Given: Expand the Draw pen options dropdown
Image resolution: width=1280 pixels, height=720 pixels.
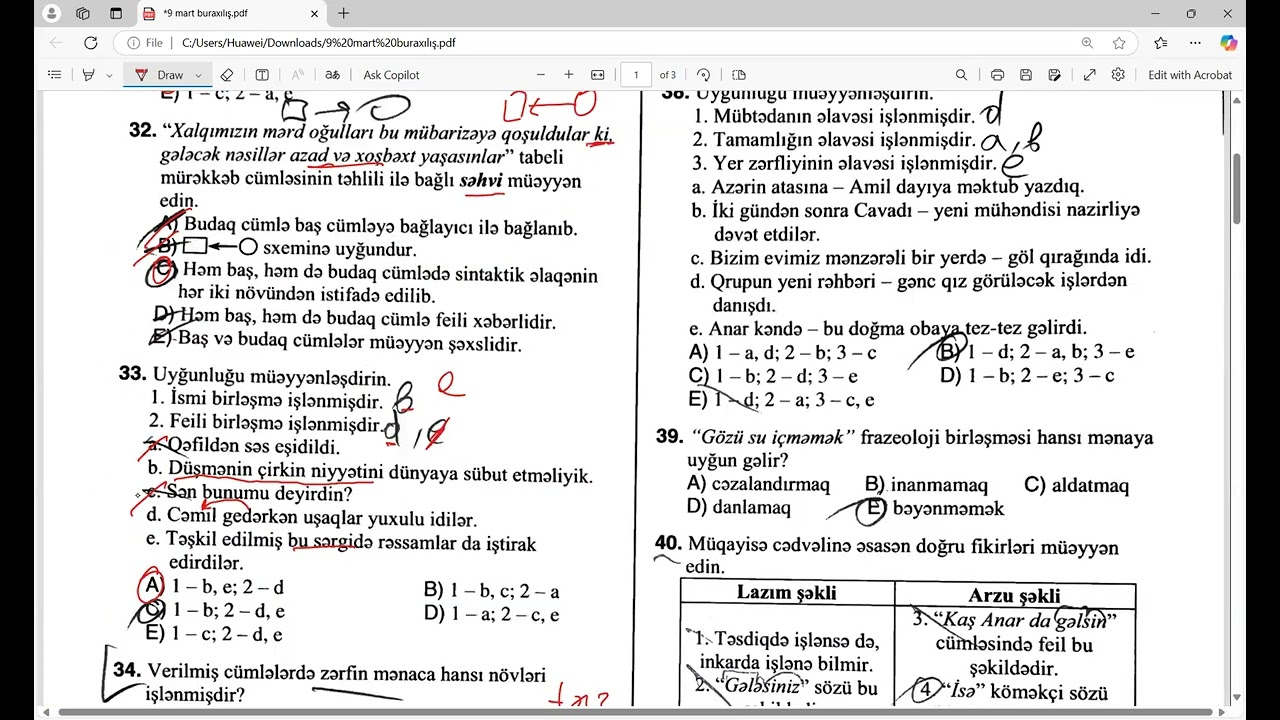Looking at the screenshot, I should point(198,75).
